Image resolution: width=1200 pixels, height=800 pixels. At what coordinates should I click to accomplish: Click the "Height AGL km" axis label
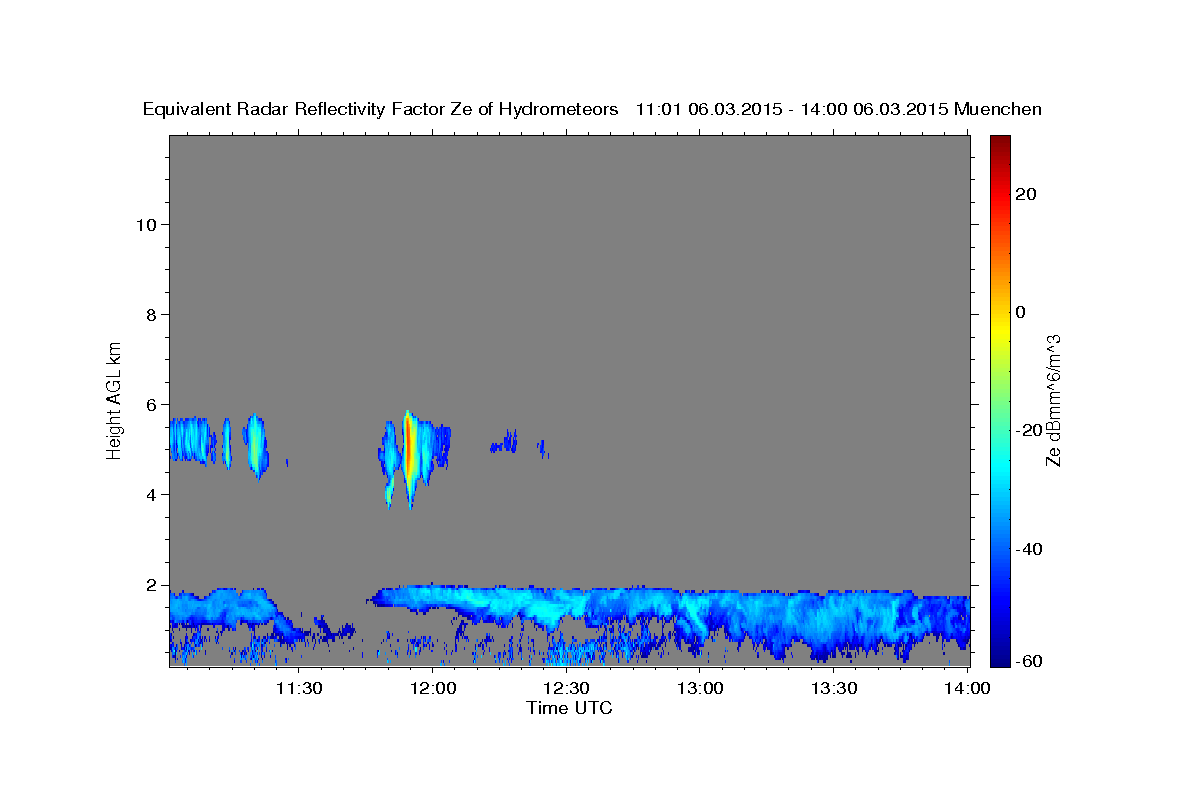(115, 399)
